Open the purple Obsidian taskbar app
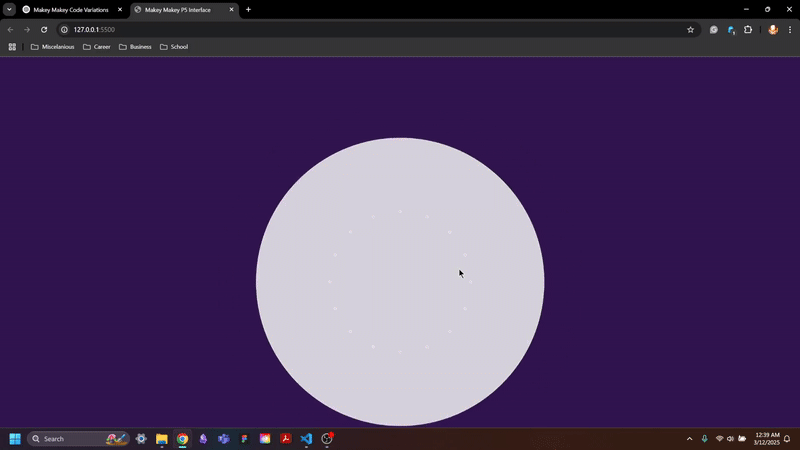 pyautogui.click(x=203, y=439)
